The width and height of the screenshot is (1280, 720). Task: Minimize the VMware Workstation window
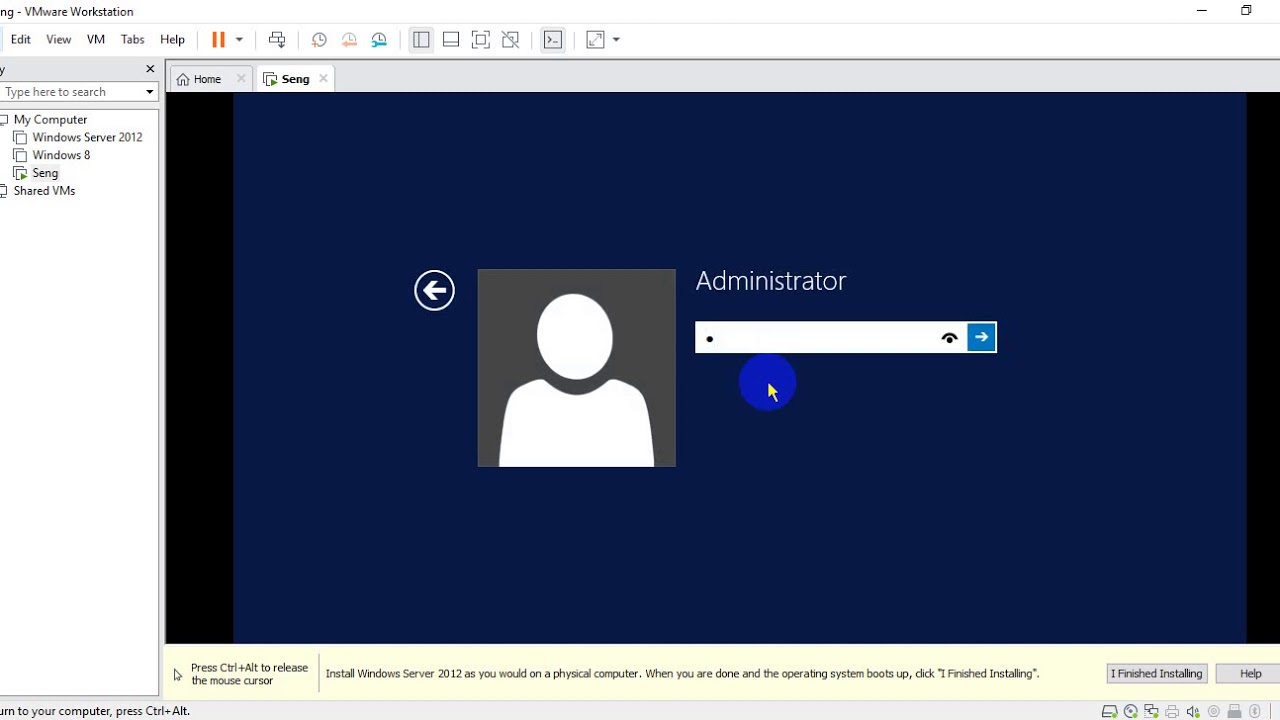point(1202,11)
